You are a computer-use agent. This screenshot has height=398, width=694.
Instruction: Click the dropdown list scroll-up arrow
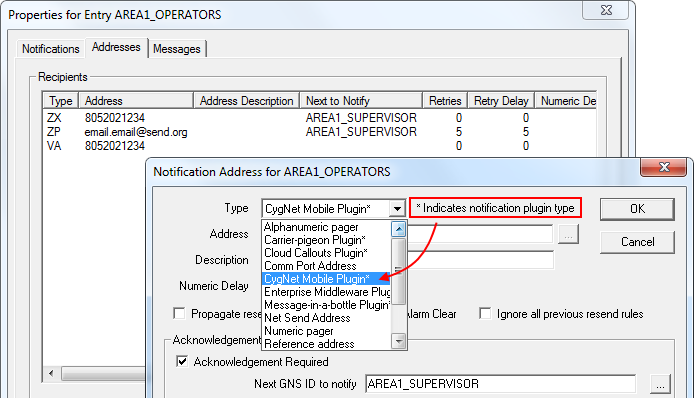tap(398, 229)
